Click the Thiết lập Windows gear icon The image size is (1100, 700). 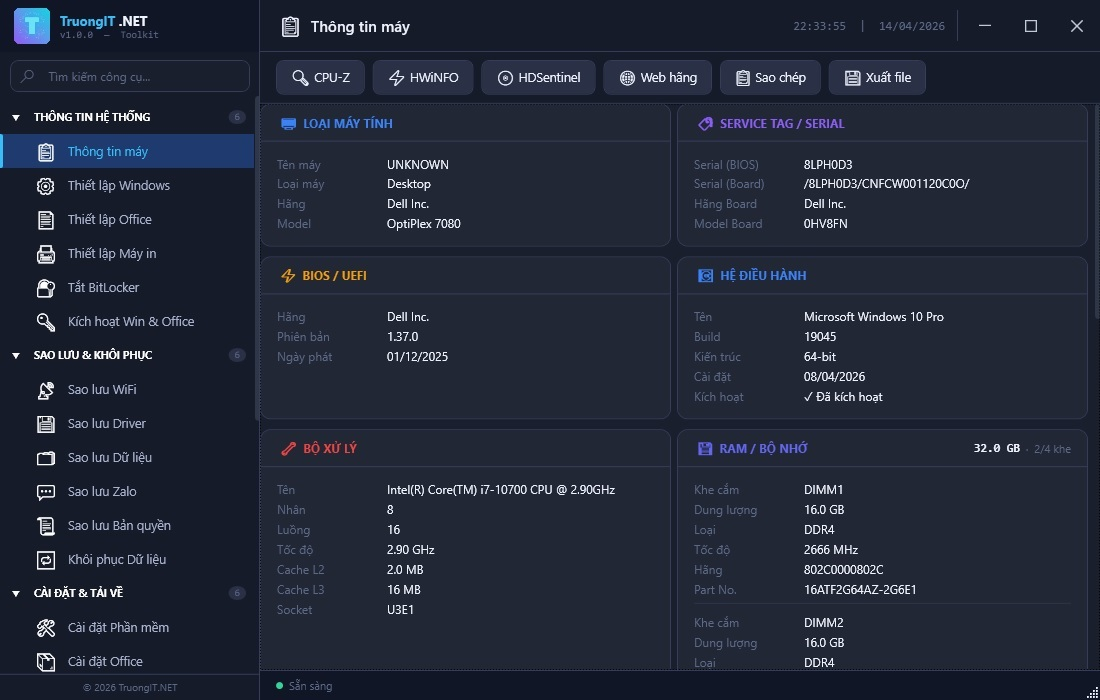(x=46, y=186)
